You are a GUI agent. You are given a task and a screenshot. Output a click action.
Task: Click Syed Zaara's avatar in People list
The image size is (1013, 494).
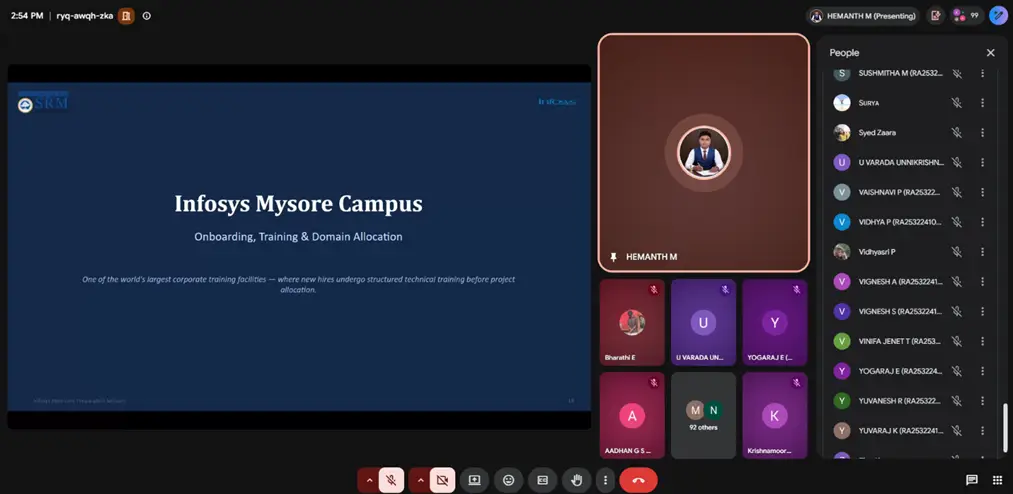842,132
